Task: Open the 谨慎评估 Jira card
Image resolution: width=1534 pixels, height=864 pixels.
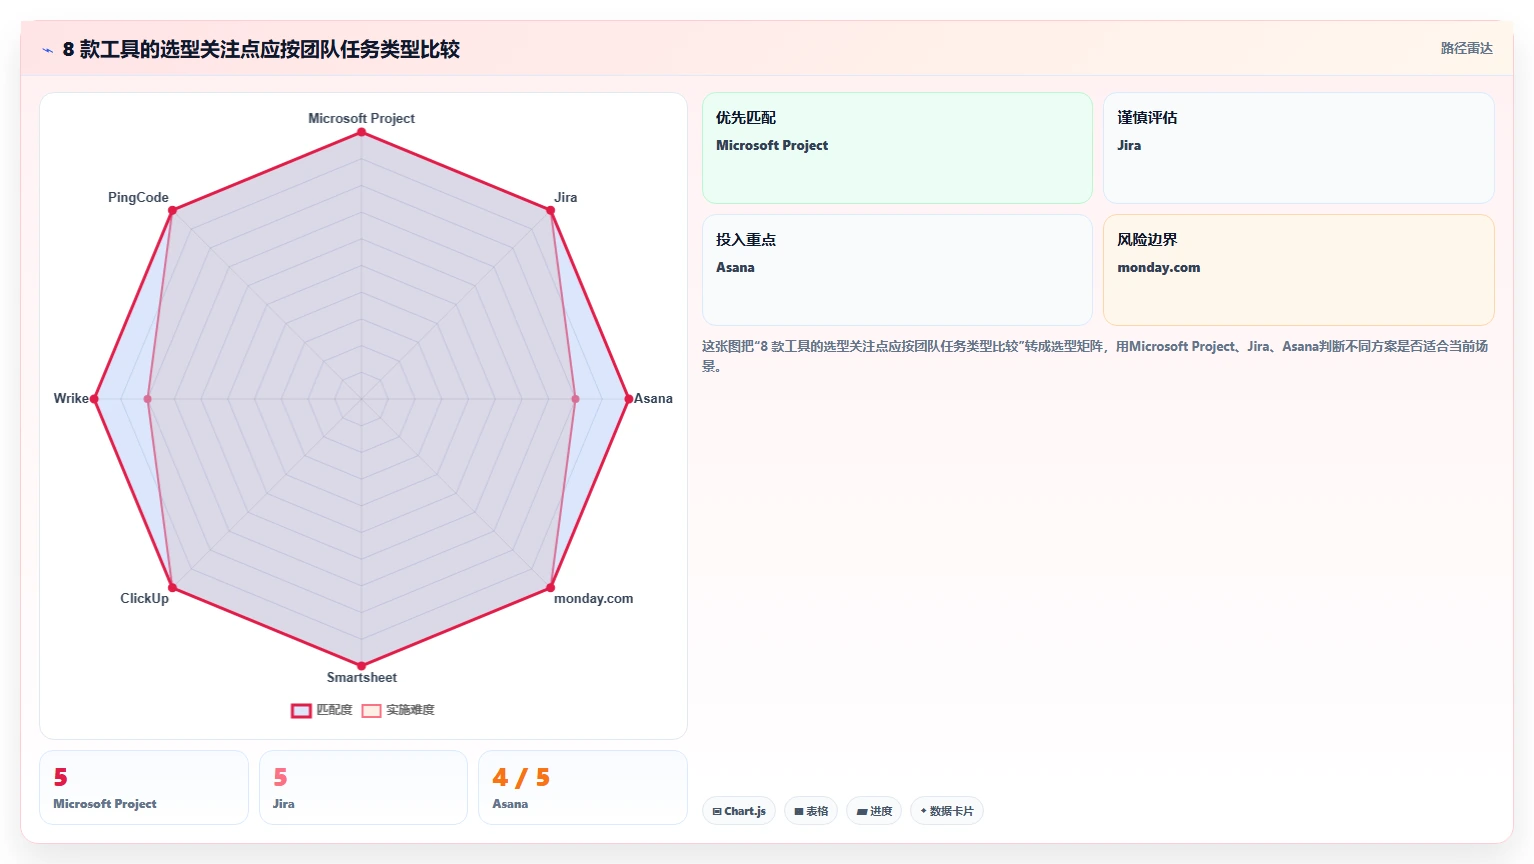Action: click(1299, 148)
